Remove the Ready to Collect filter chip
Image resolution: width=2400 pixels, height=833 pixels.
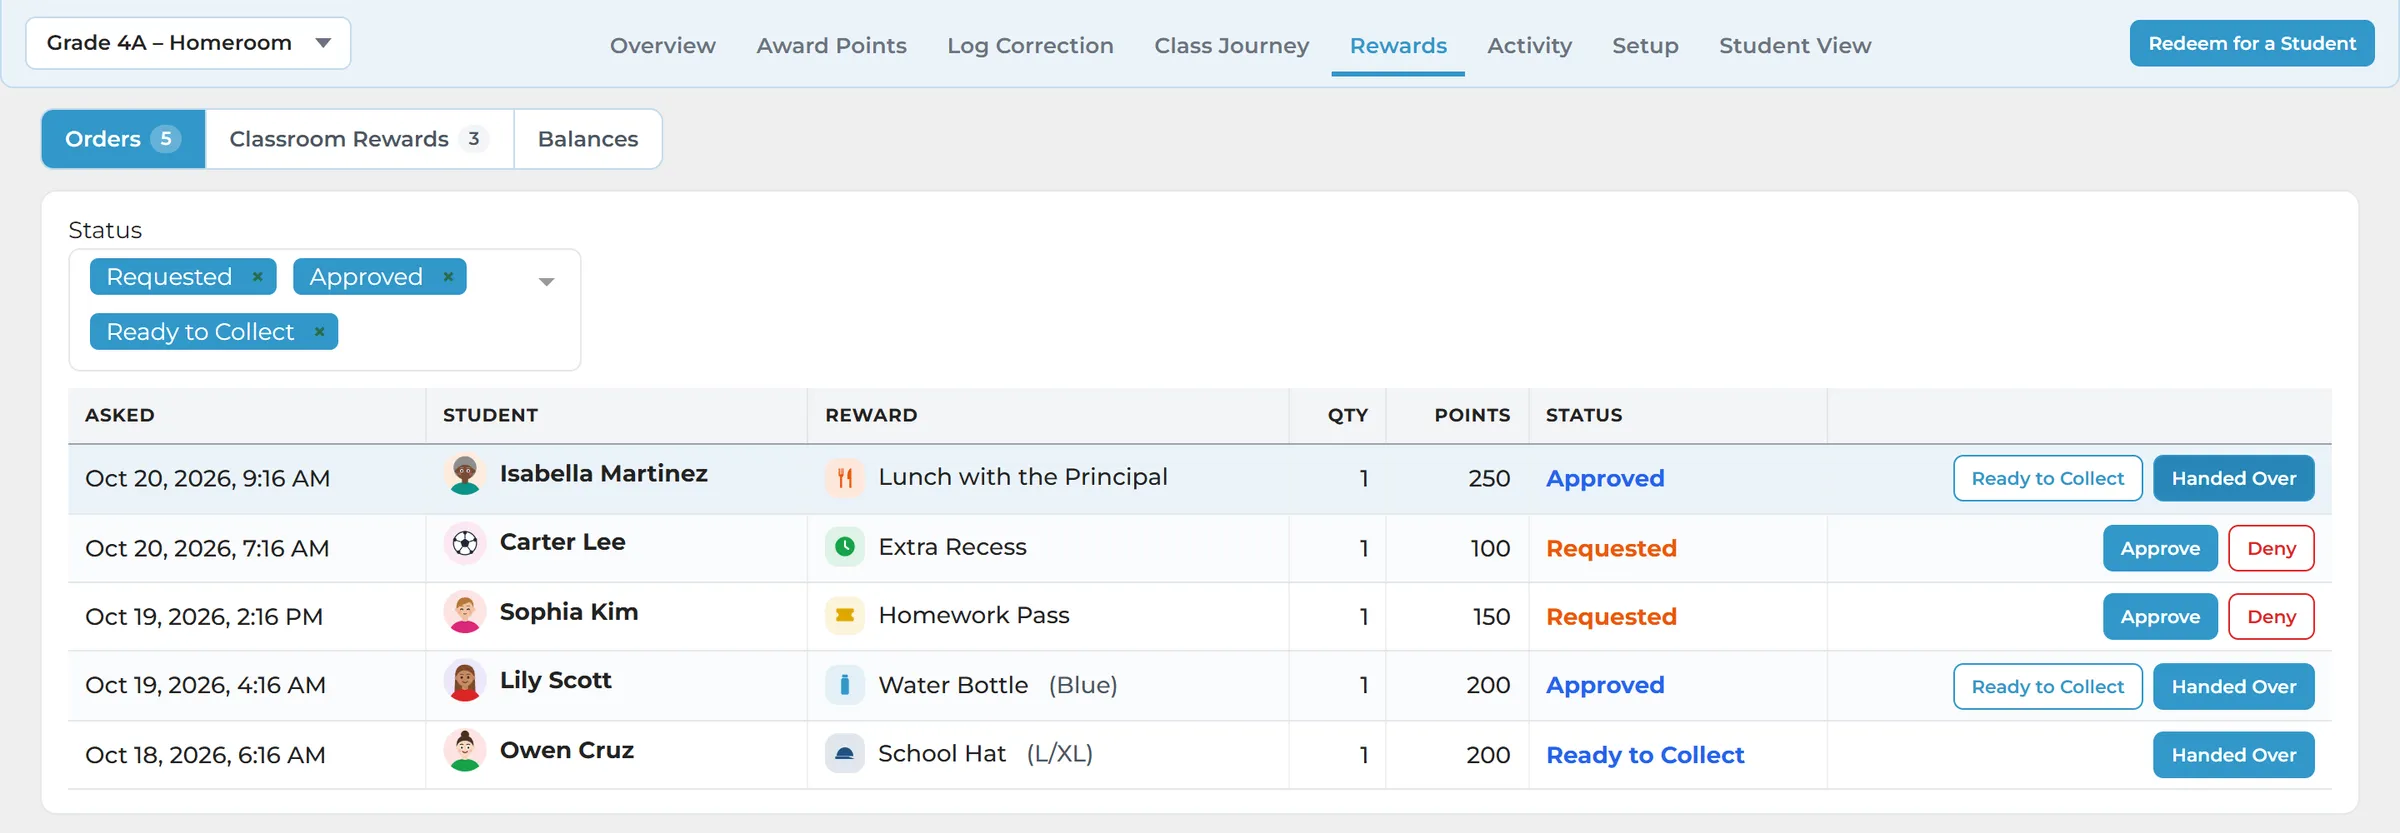(x=320, y=332)
